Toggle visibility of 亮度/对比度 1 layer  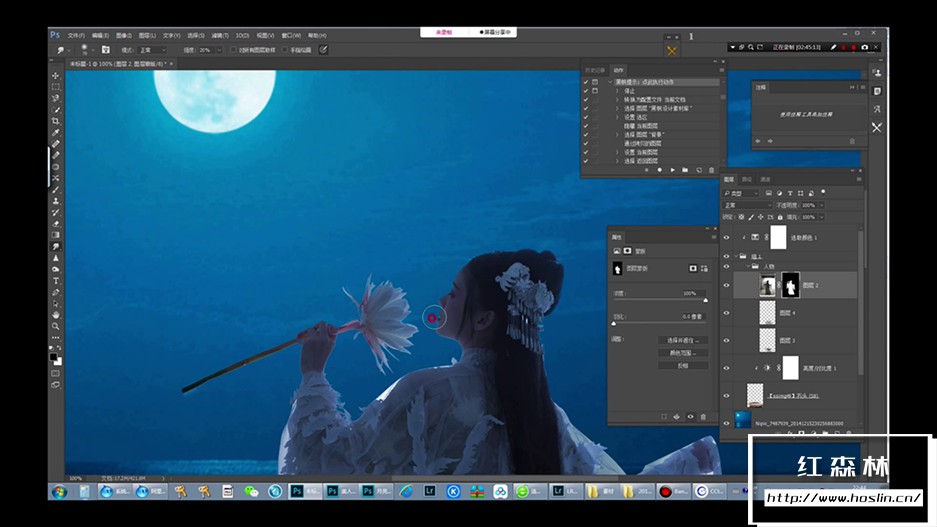(727, 368)
